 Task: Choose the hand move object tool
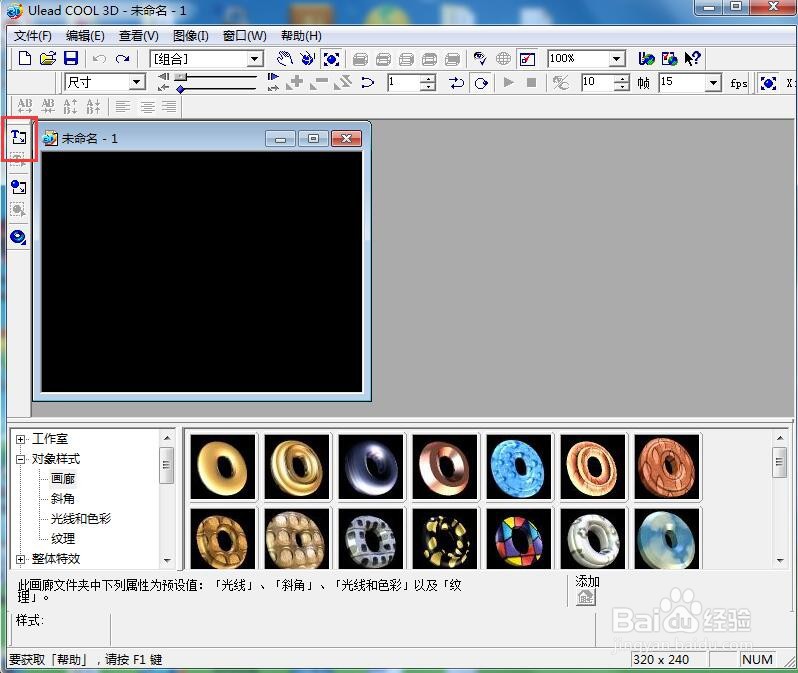click(284, 59)
